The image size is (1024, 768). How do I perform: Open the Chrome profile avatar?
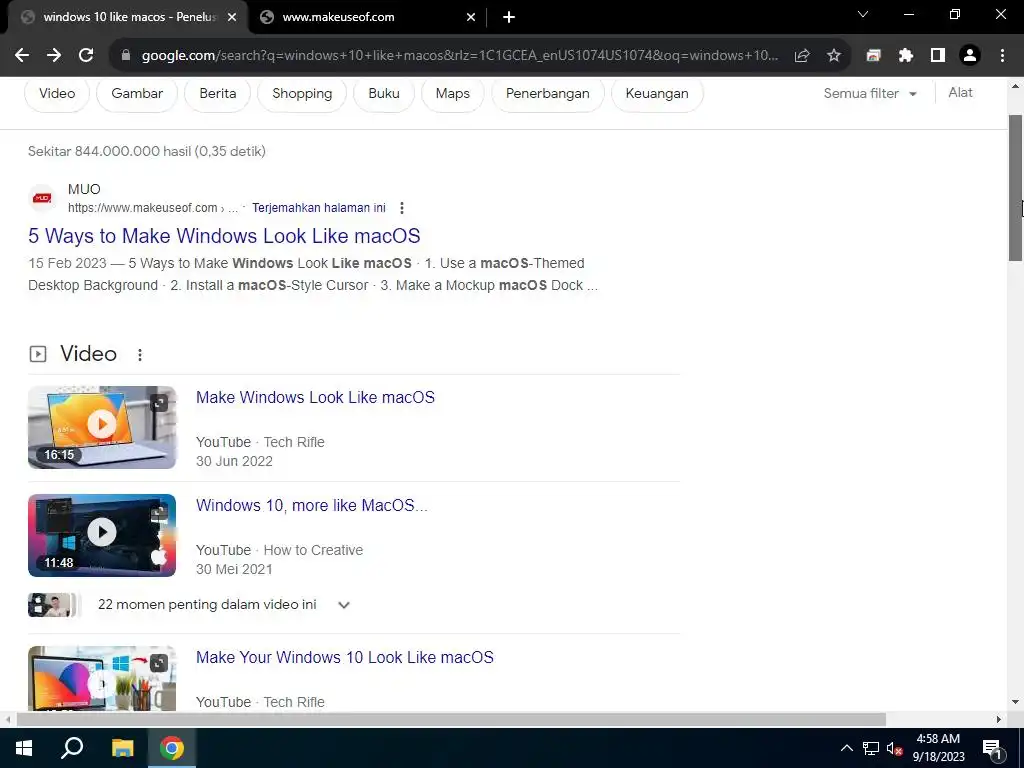[970, 56]
